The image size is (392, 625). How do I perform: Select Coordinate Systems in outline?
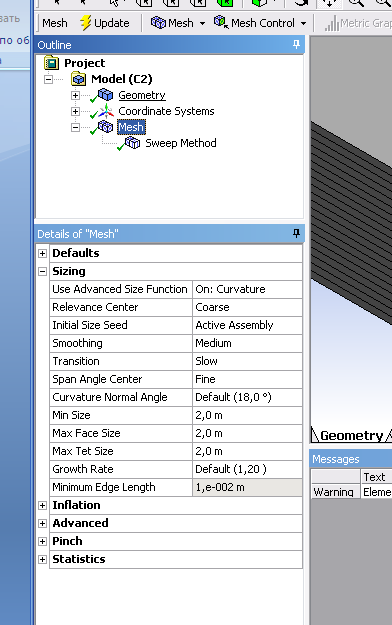click(166, 111)
